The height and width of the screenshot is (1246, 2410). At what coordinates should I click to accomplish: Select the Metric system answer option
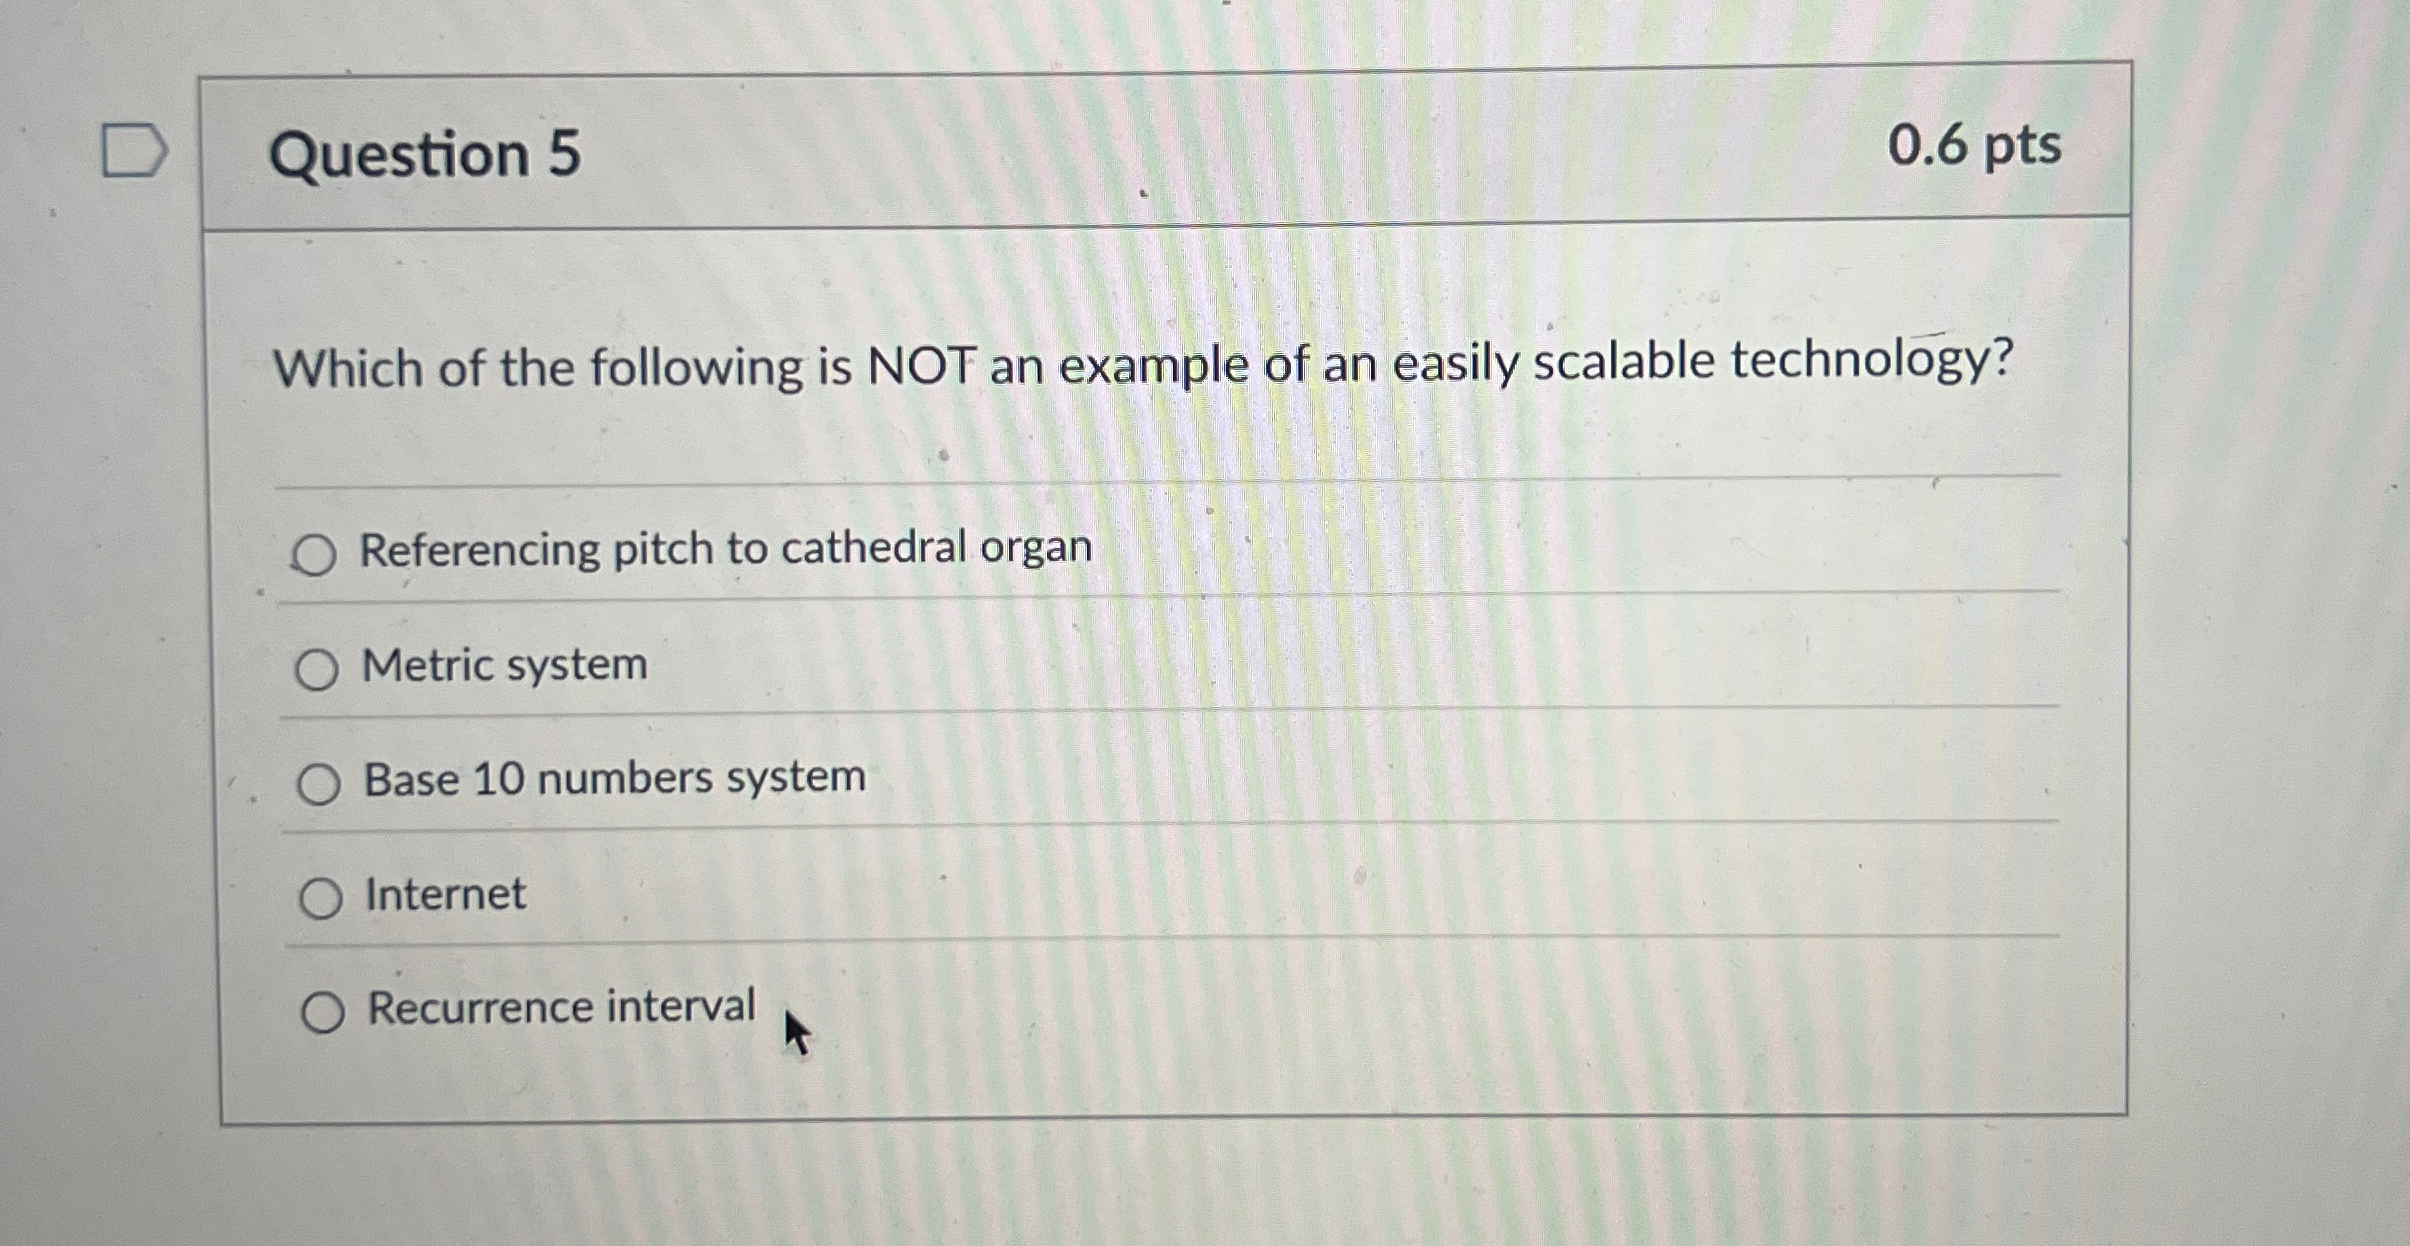click(505, 666)
